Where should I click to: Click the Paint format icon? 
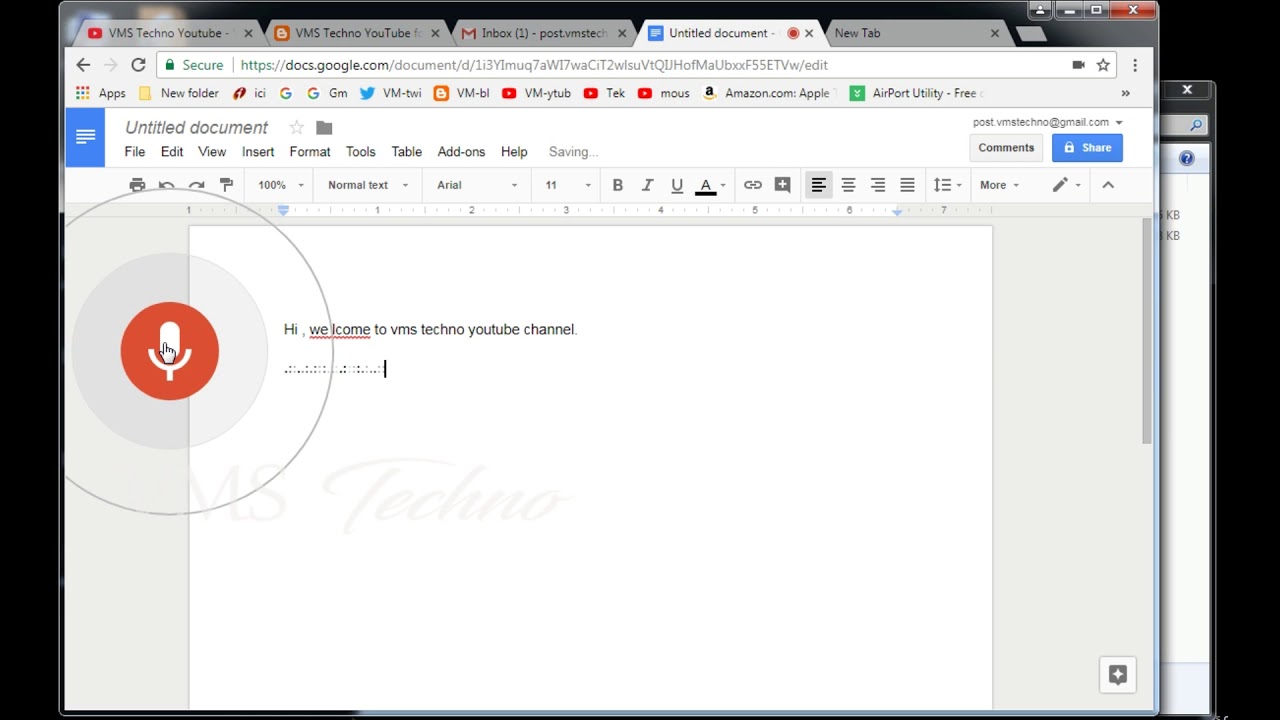pos(226,185)
